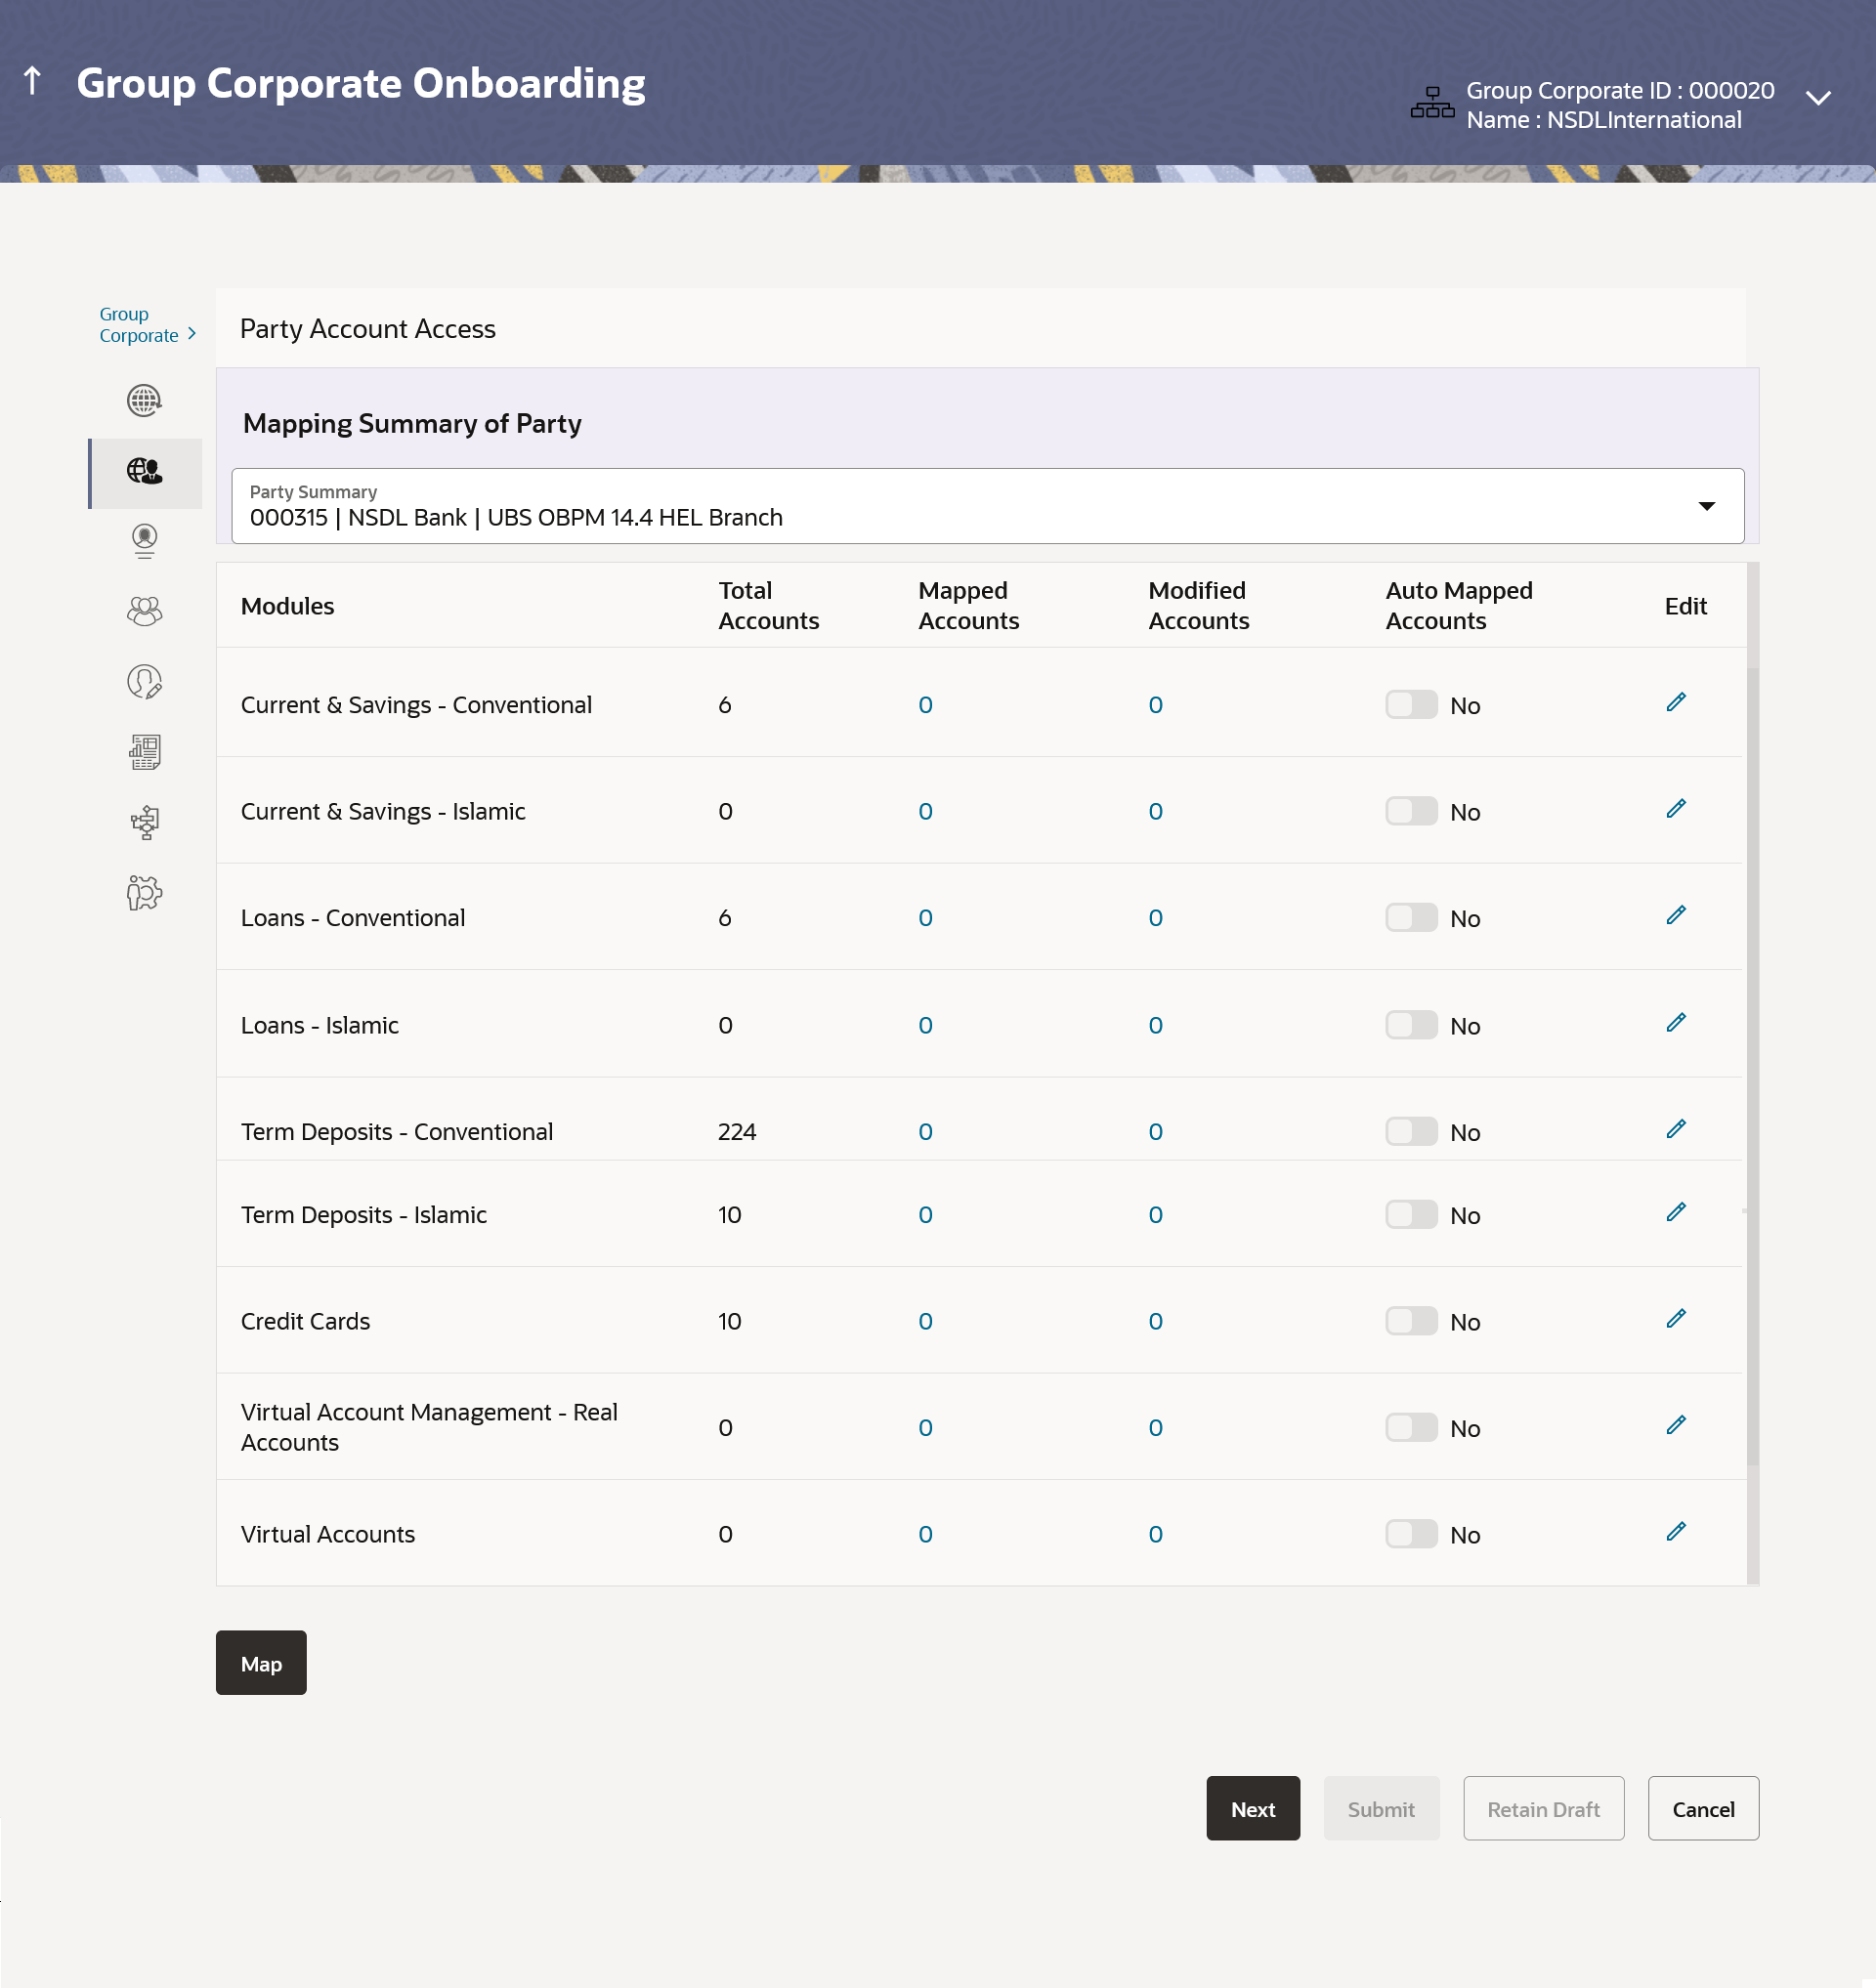
Task: Enable auto mapping for Loans - Conventional
Action: point(1411,918)
